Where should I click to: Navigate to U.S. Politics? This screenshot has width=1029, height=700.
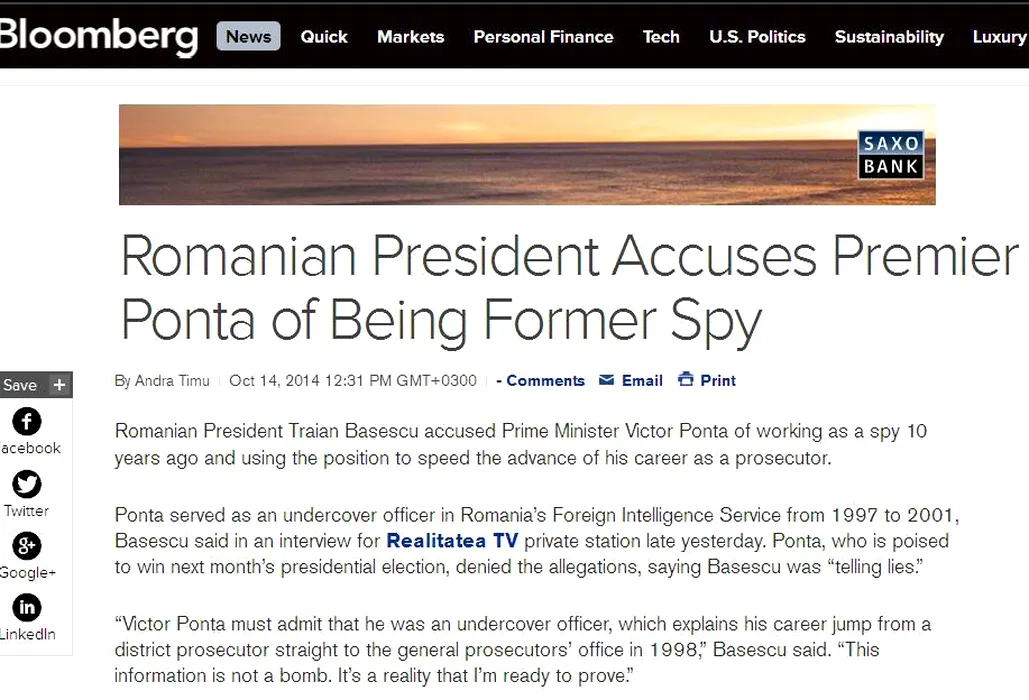(x=757, y=37)
